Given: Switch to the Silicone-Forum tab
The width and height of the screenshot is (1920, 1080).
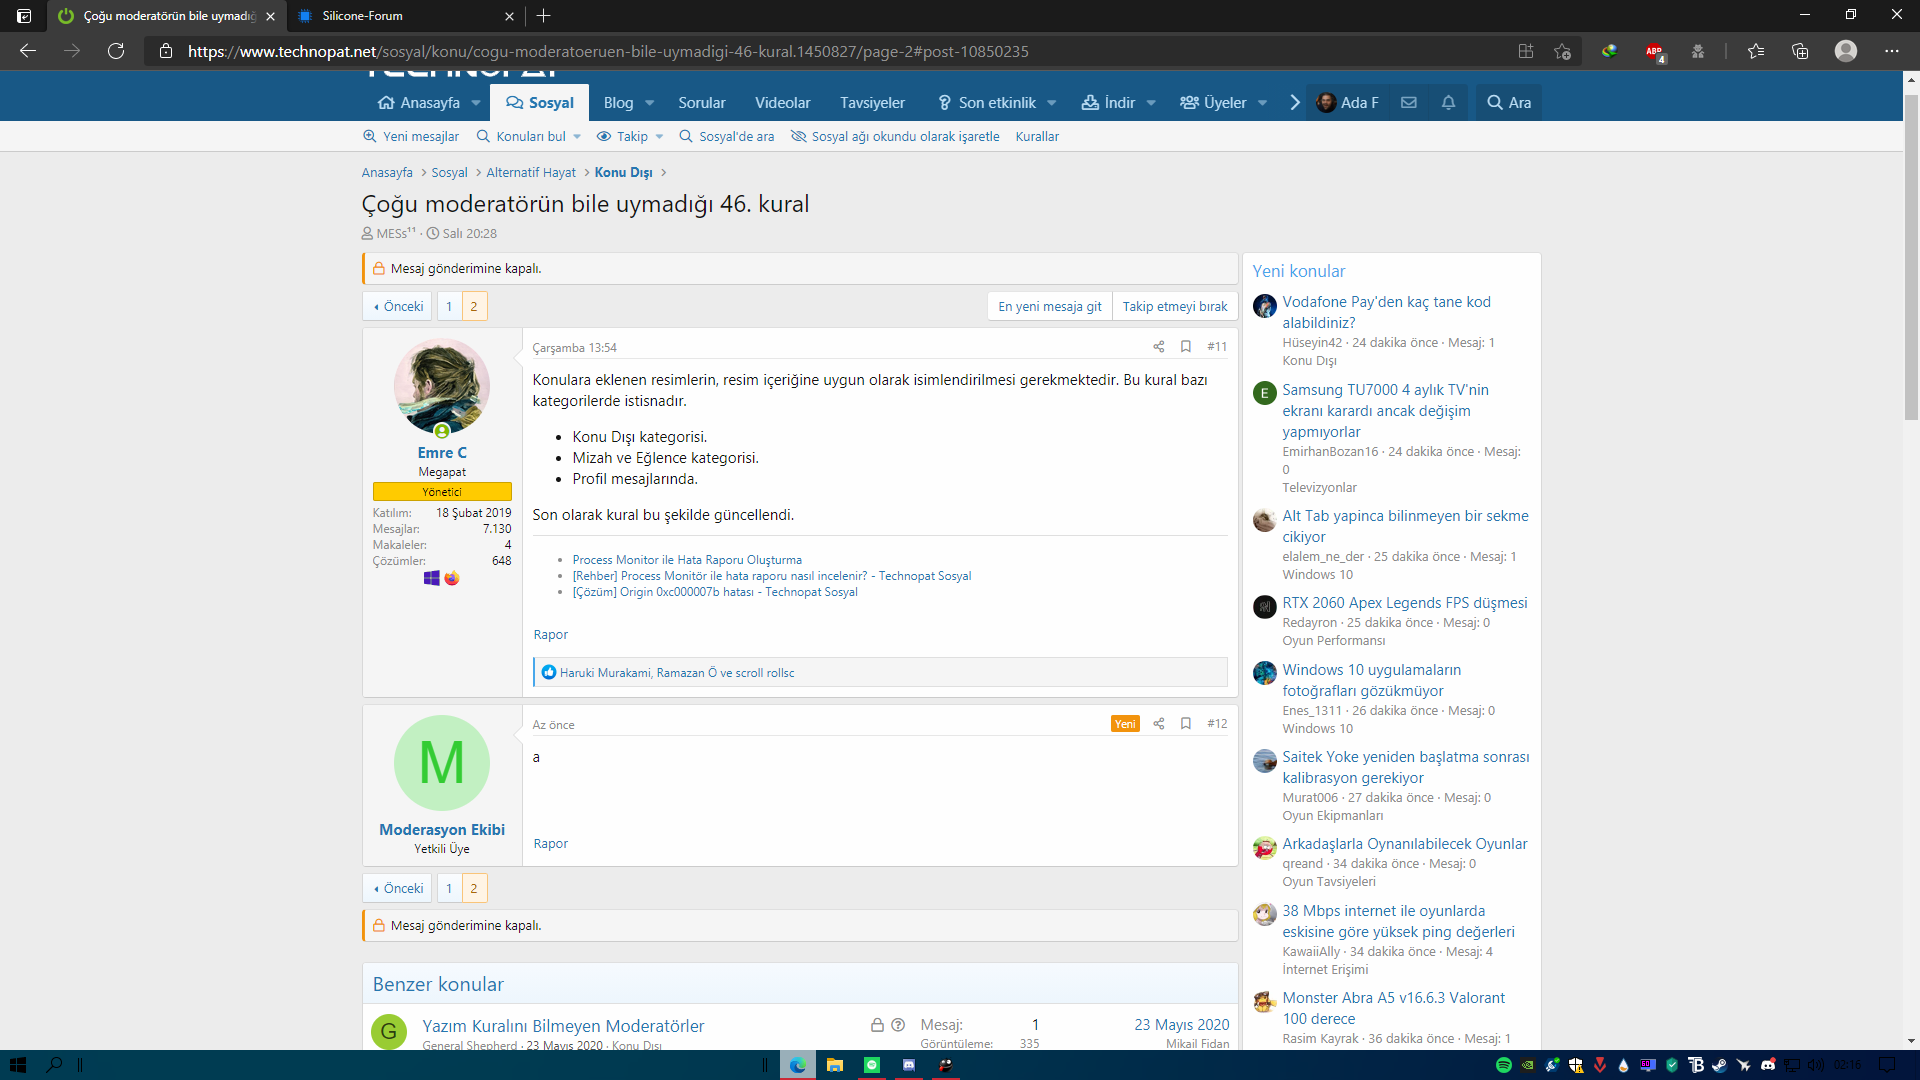Looking at the screenshot, I should (405, 16).
